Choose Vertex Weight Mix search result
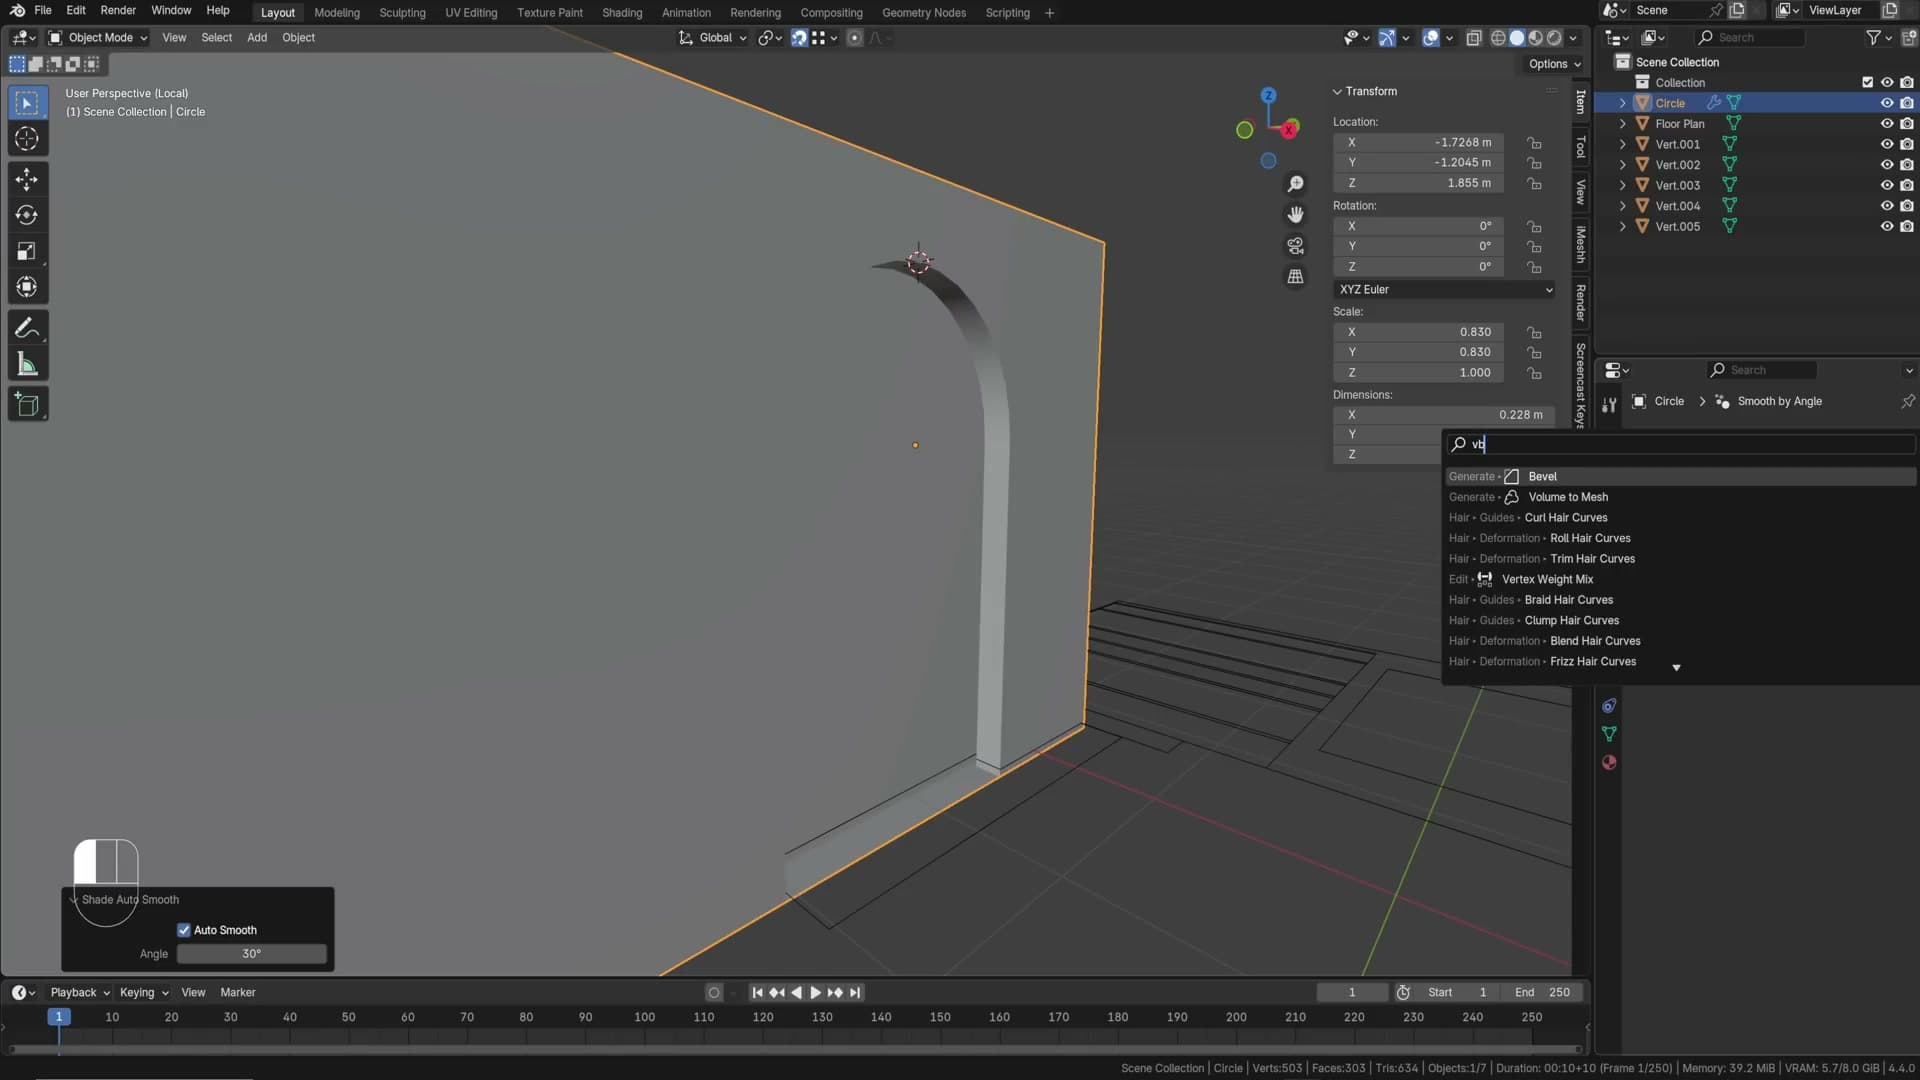Image resolution: width=1920 pixels, height=1080 pixels. pos(1679,580)
